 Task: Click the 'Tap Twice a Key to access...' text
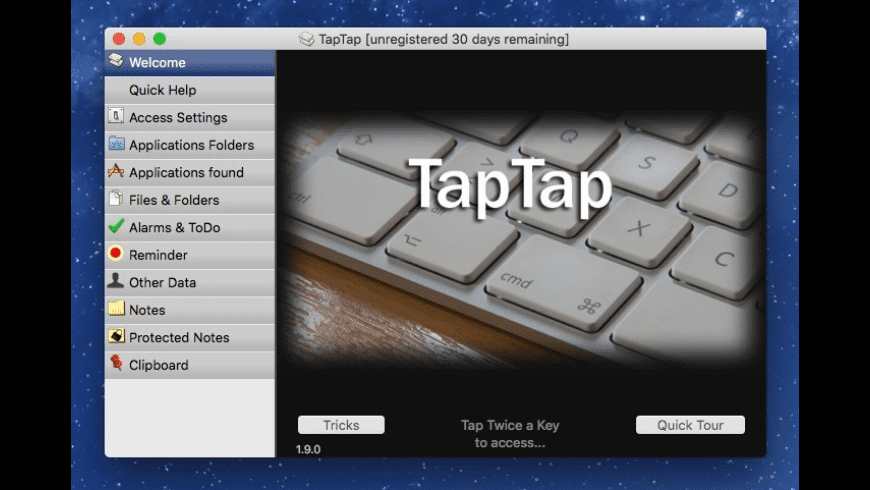[510, 434]
